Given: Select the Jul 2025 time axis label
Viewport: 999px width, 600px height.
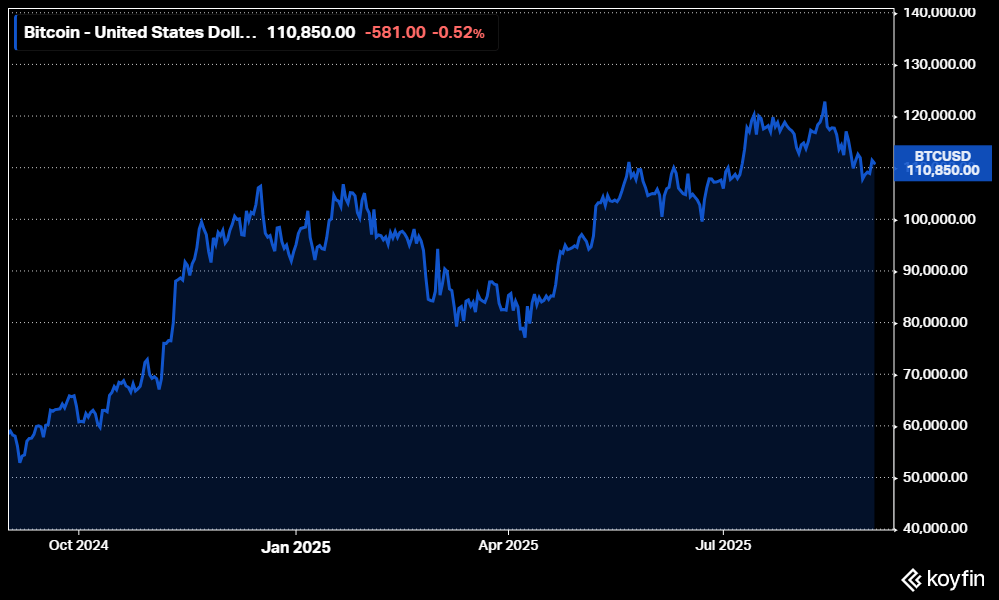Looking at the screenshot, I should point(722,546).
